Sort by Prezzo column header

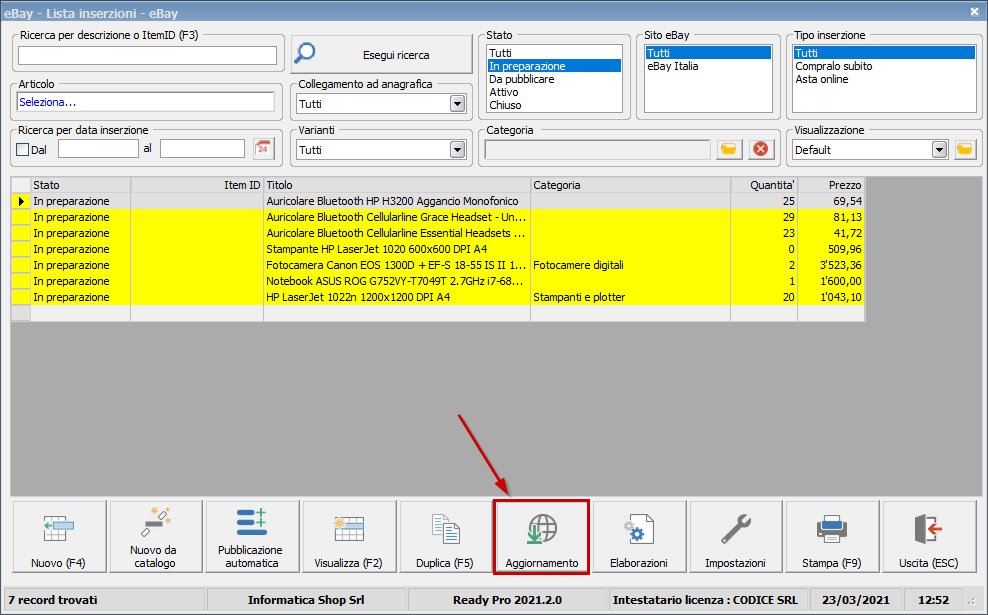(831, 185)
